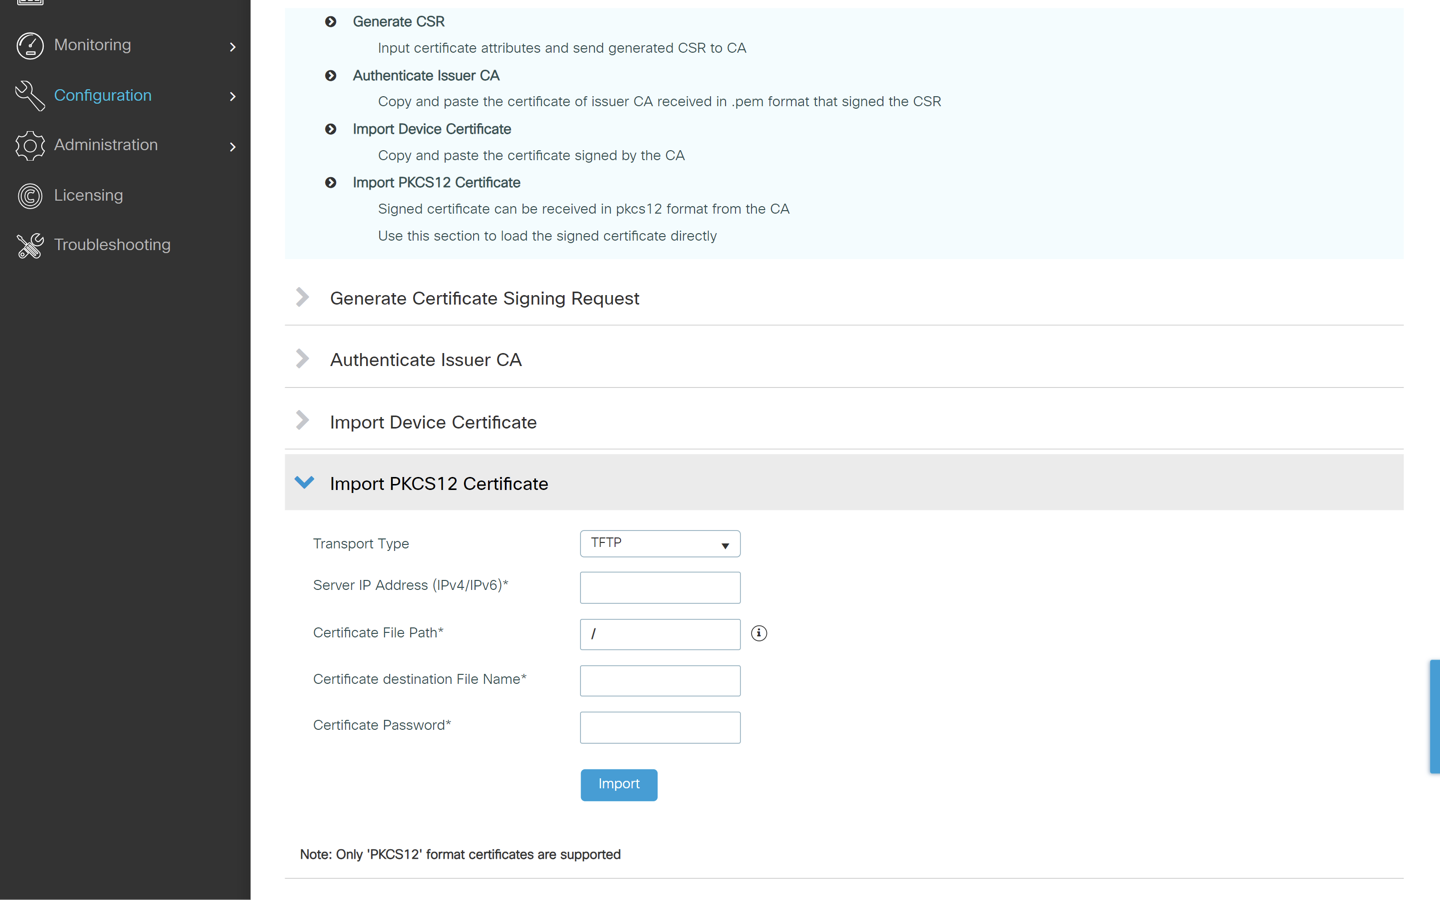Screen dimensions: 1440x900
Task: Expand the Configuration submenu chevron
Action: tap(232, 96)
